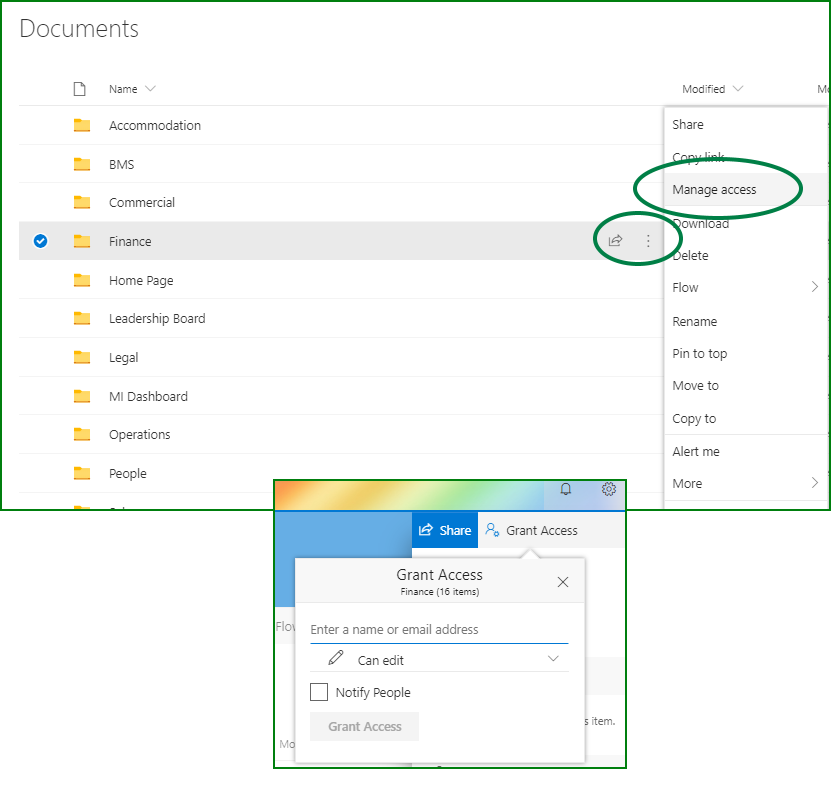Open the Leadership Board folder name
Viewport: 831px width, 800px height.
157,318
